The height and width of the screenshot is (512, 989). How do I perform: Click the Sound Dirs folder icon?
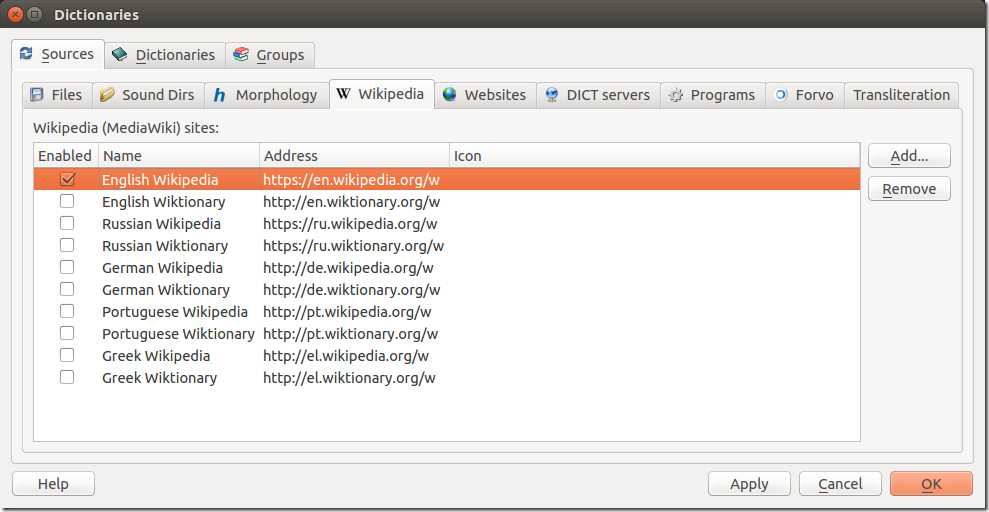(107, 95)
